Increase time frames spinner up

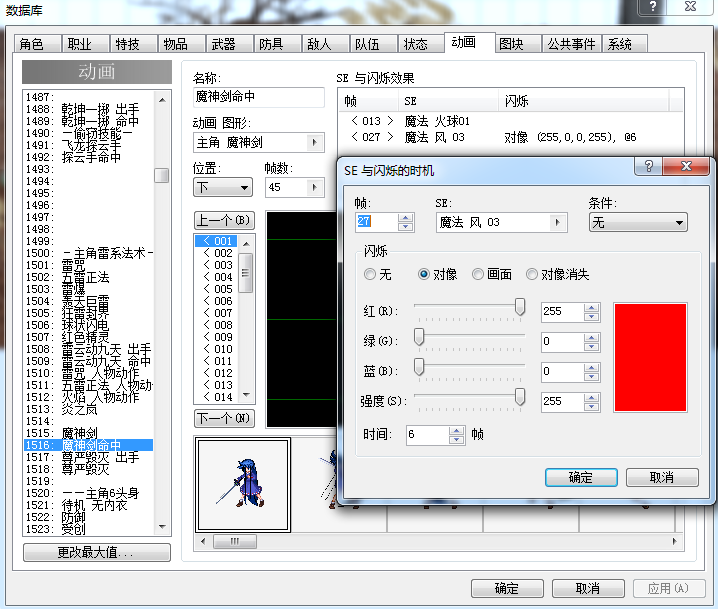457,430
